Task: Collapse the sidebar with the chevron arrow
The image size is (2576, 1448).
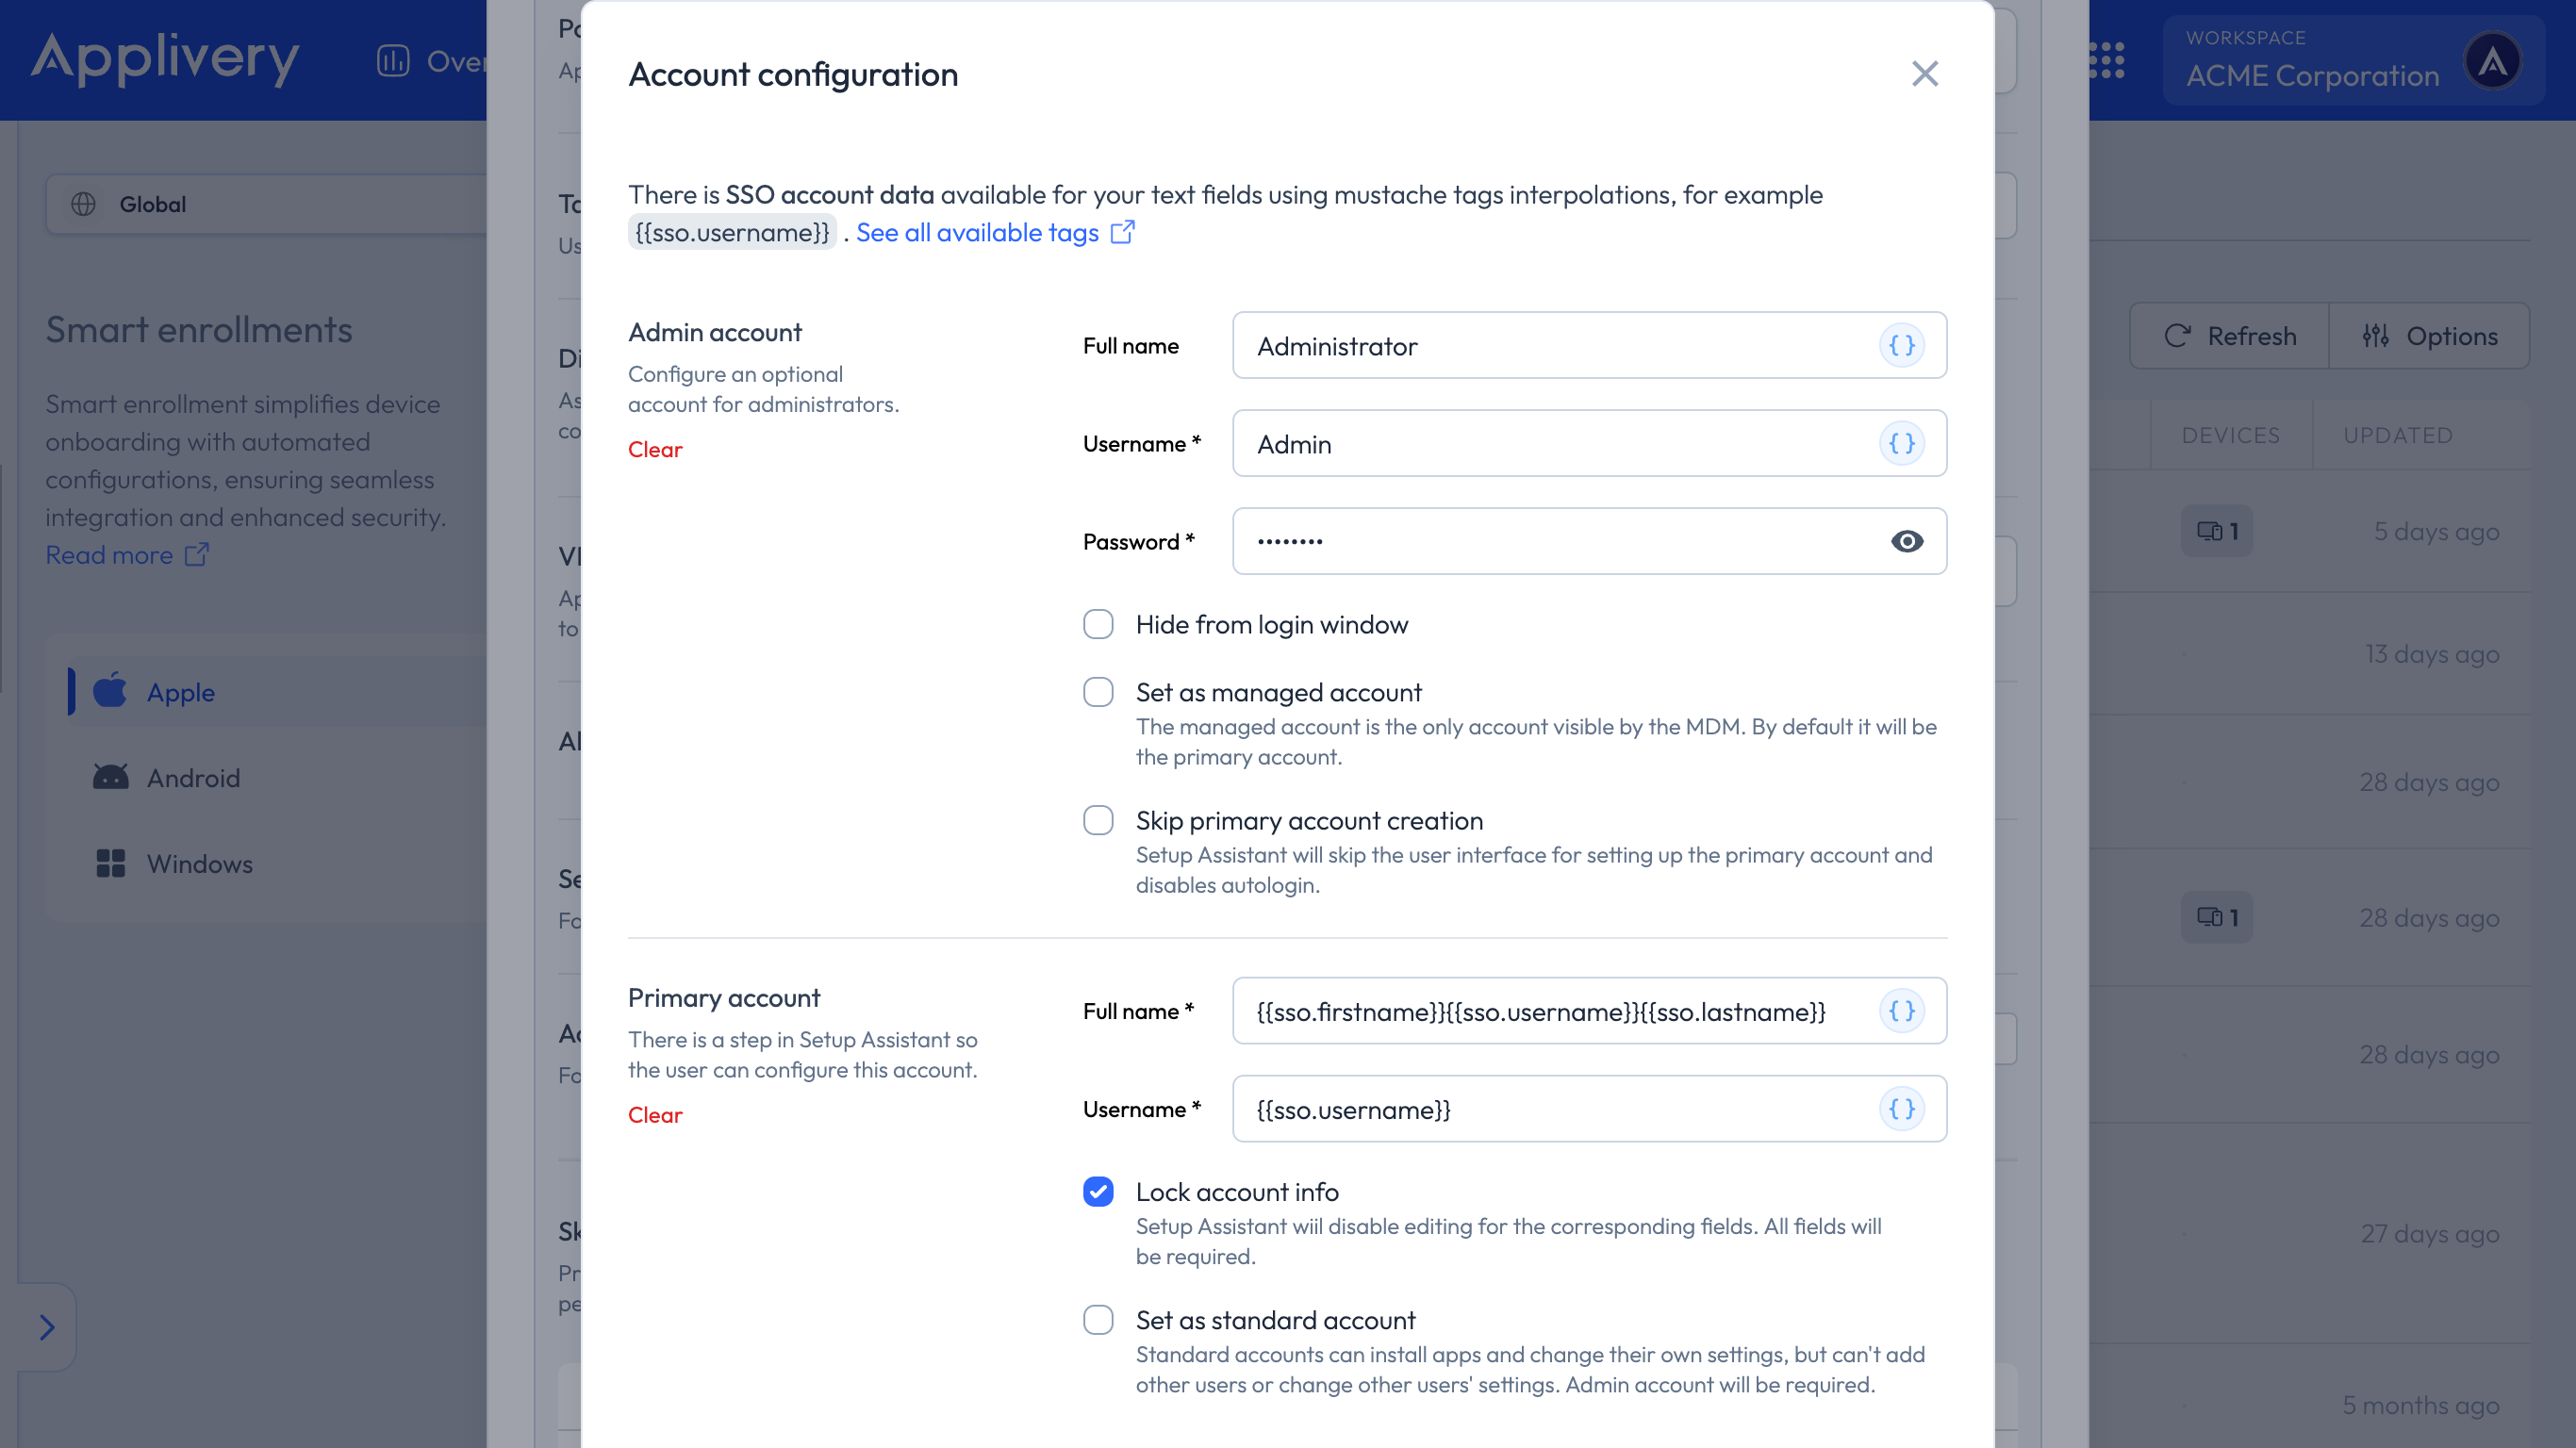Action: tap(46, 1327)
